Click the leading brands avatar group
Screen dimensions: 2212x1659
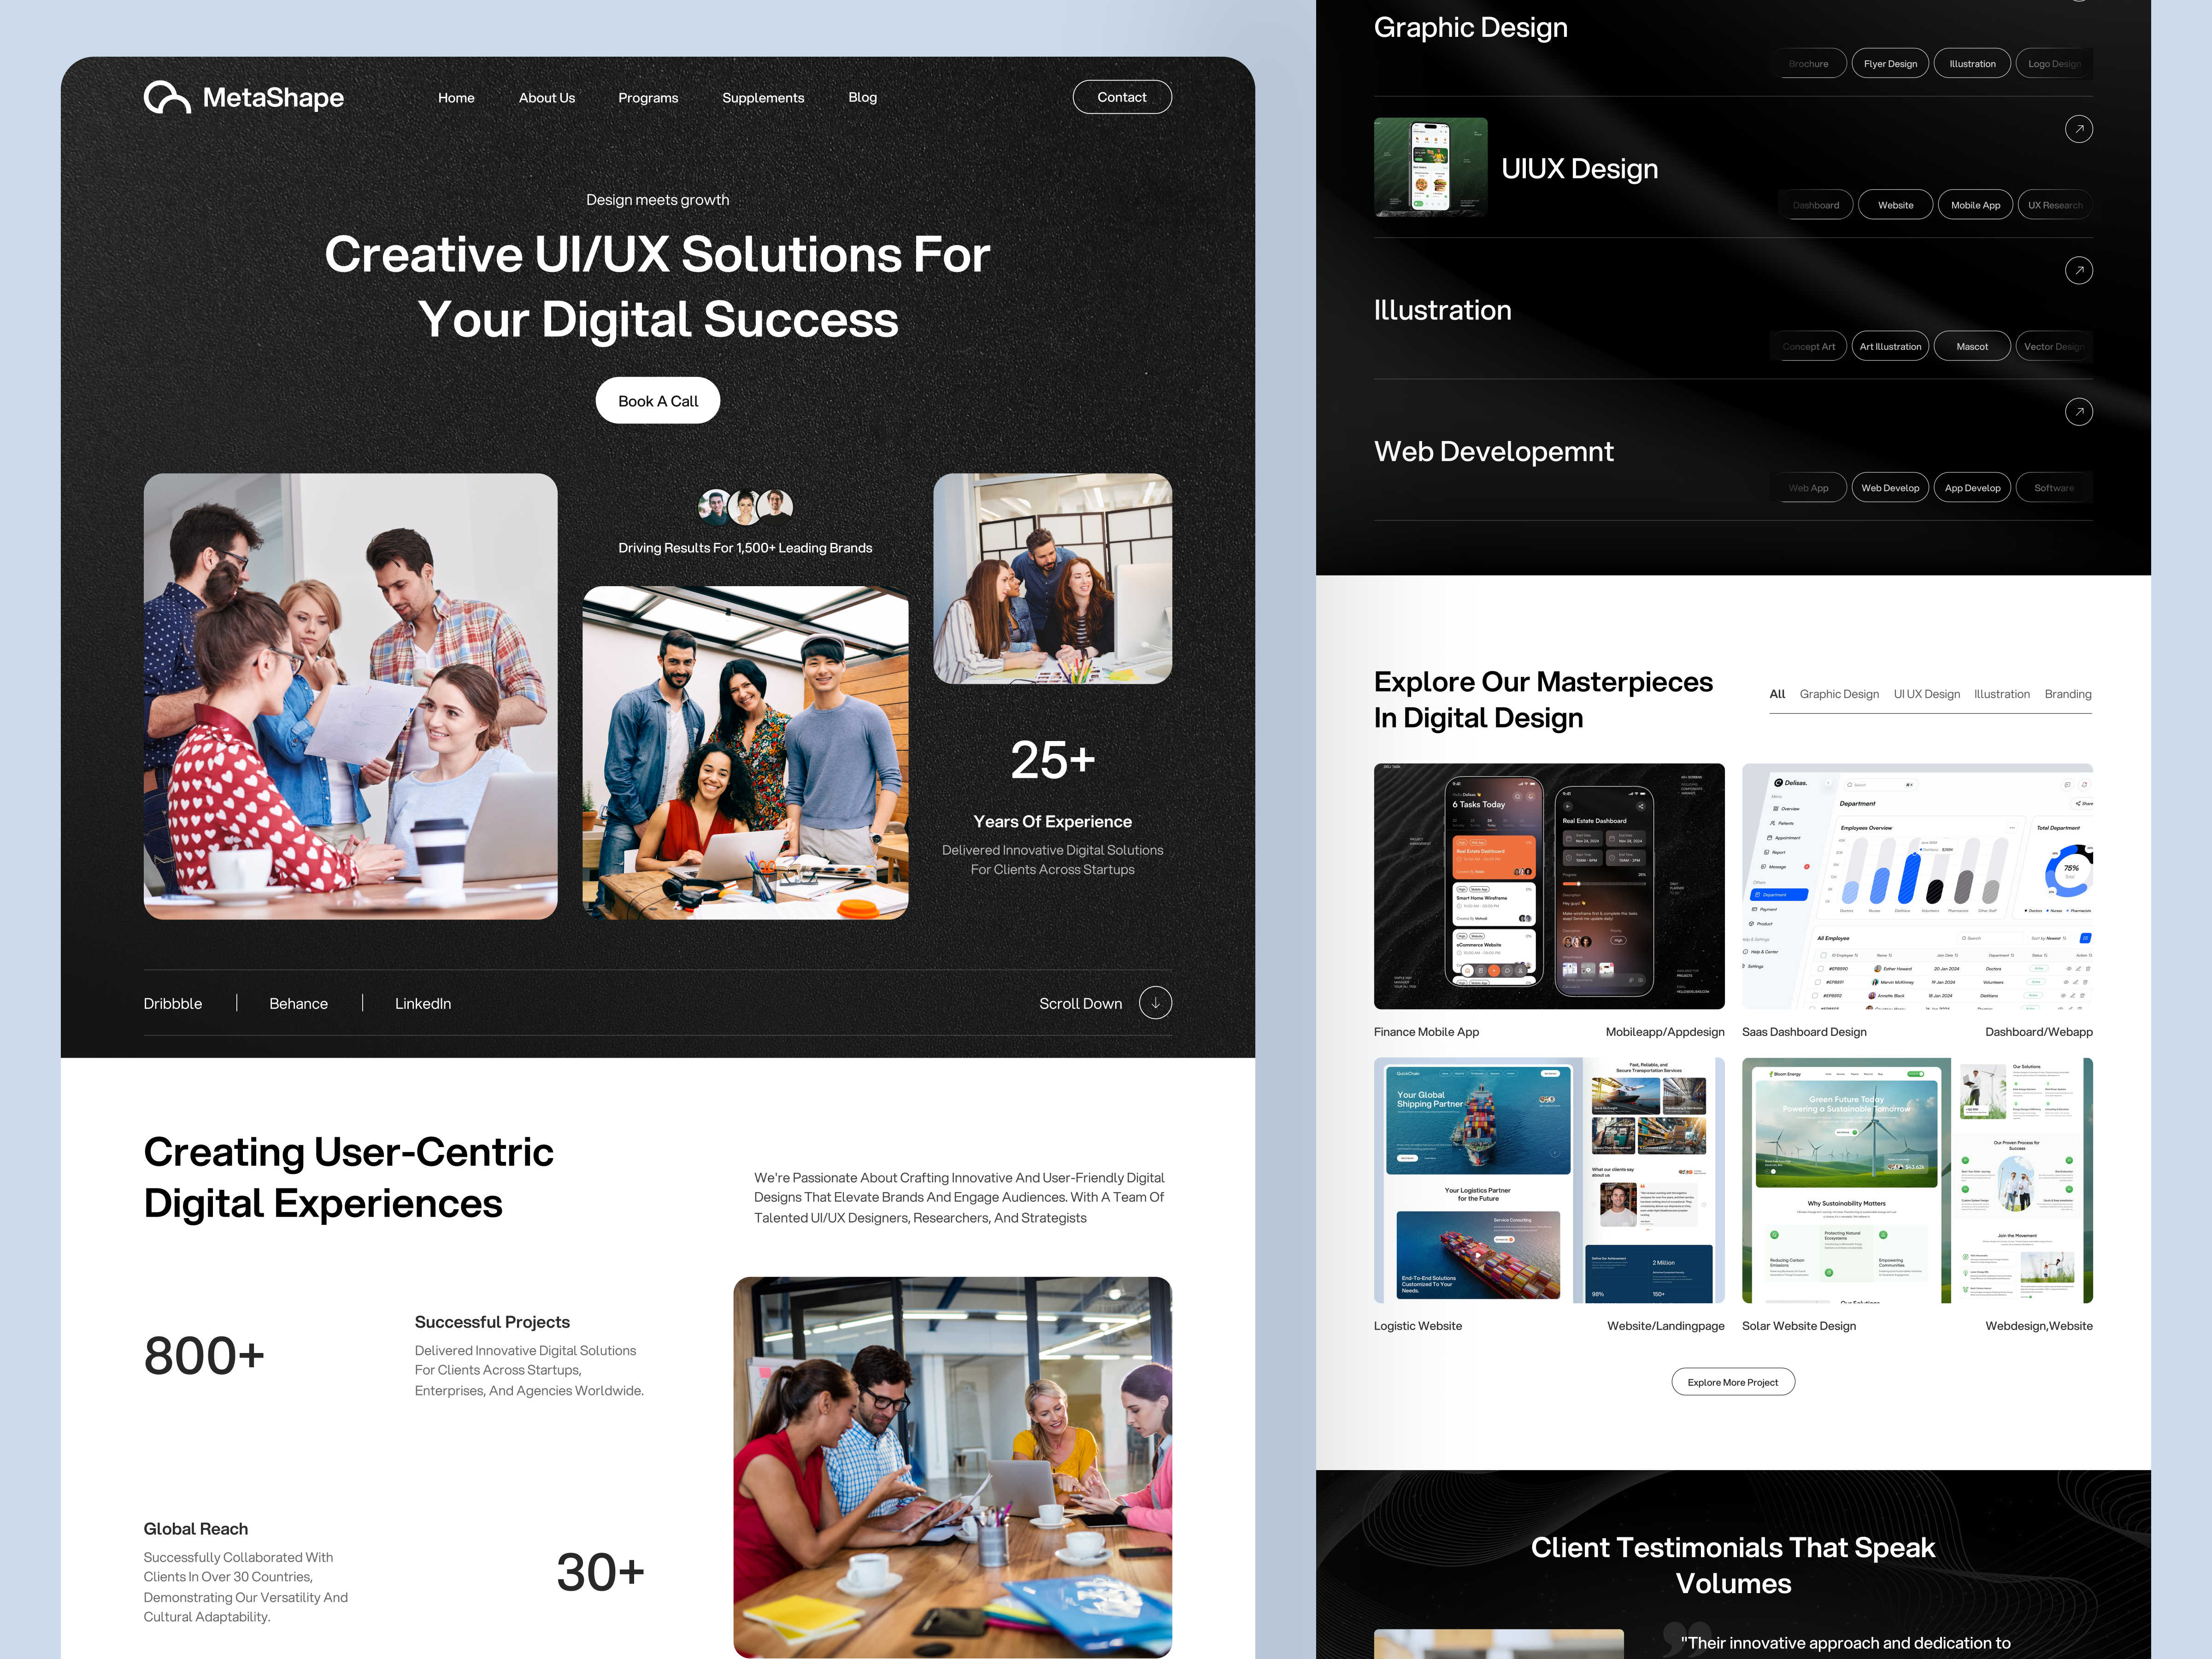(x=745, y=507)
